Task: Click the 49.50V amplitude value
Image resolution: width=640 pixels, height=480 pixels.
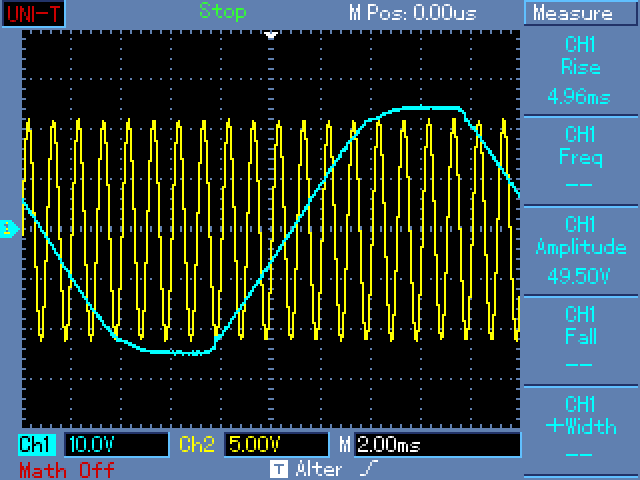Action: pyautogui.click(x=579, y=276)
